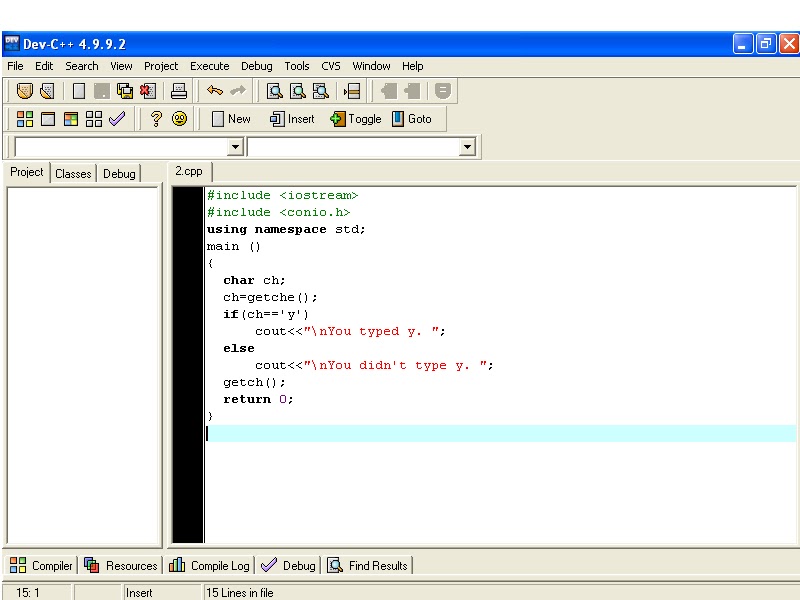Click the "else" keyword in code
Viewport: 800px width, 600px height.
[x=239, y=348]
